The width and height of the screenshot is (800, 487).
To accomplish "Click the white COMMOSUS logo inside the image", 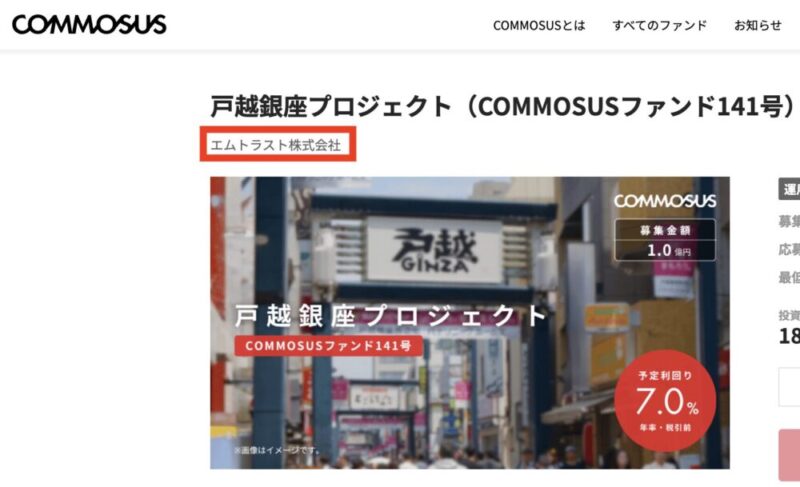I will tap(665, 201).
